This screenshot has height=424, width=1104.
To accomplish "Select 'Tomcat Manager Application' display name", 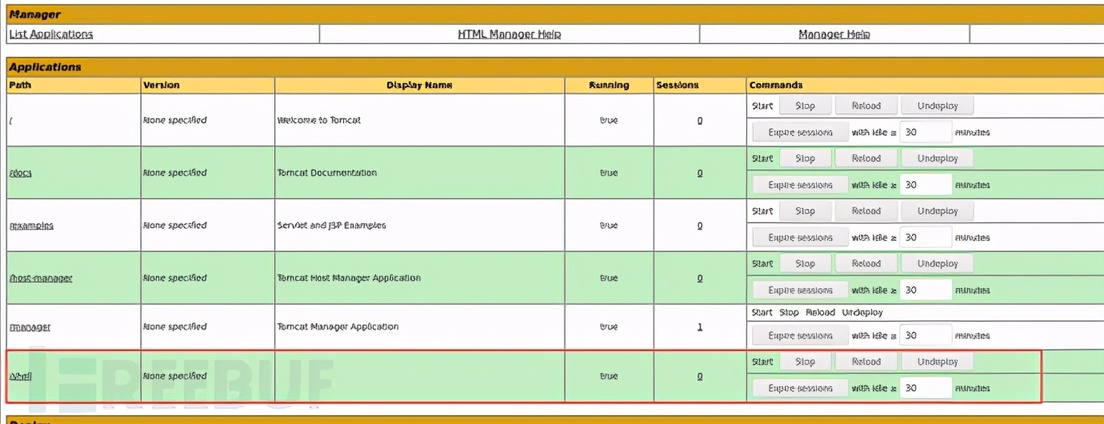I will tap(338, 328).
